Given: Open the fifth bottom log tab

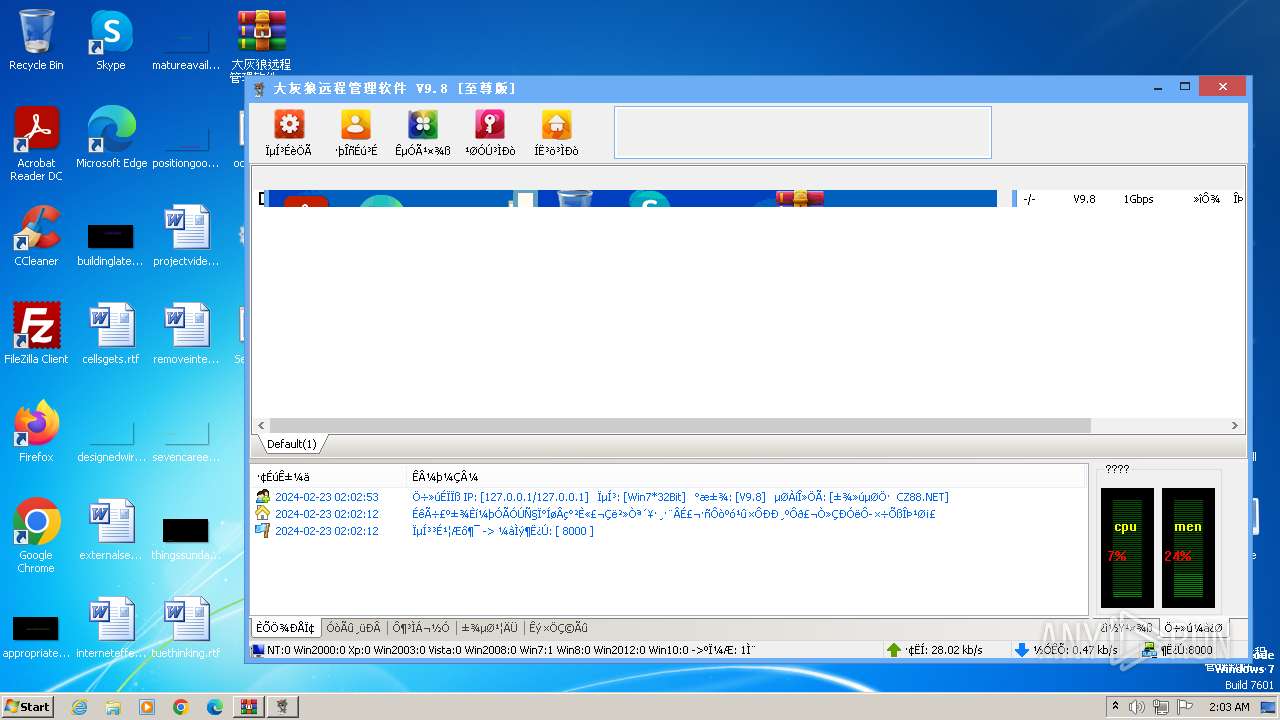Looking at the screenshot, I should (x=558, y=628).
